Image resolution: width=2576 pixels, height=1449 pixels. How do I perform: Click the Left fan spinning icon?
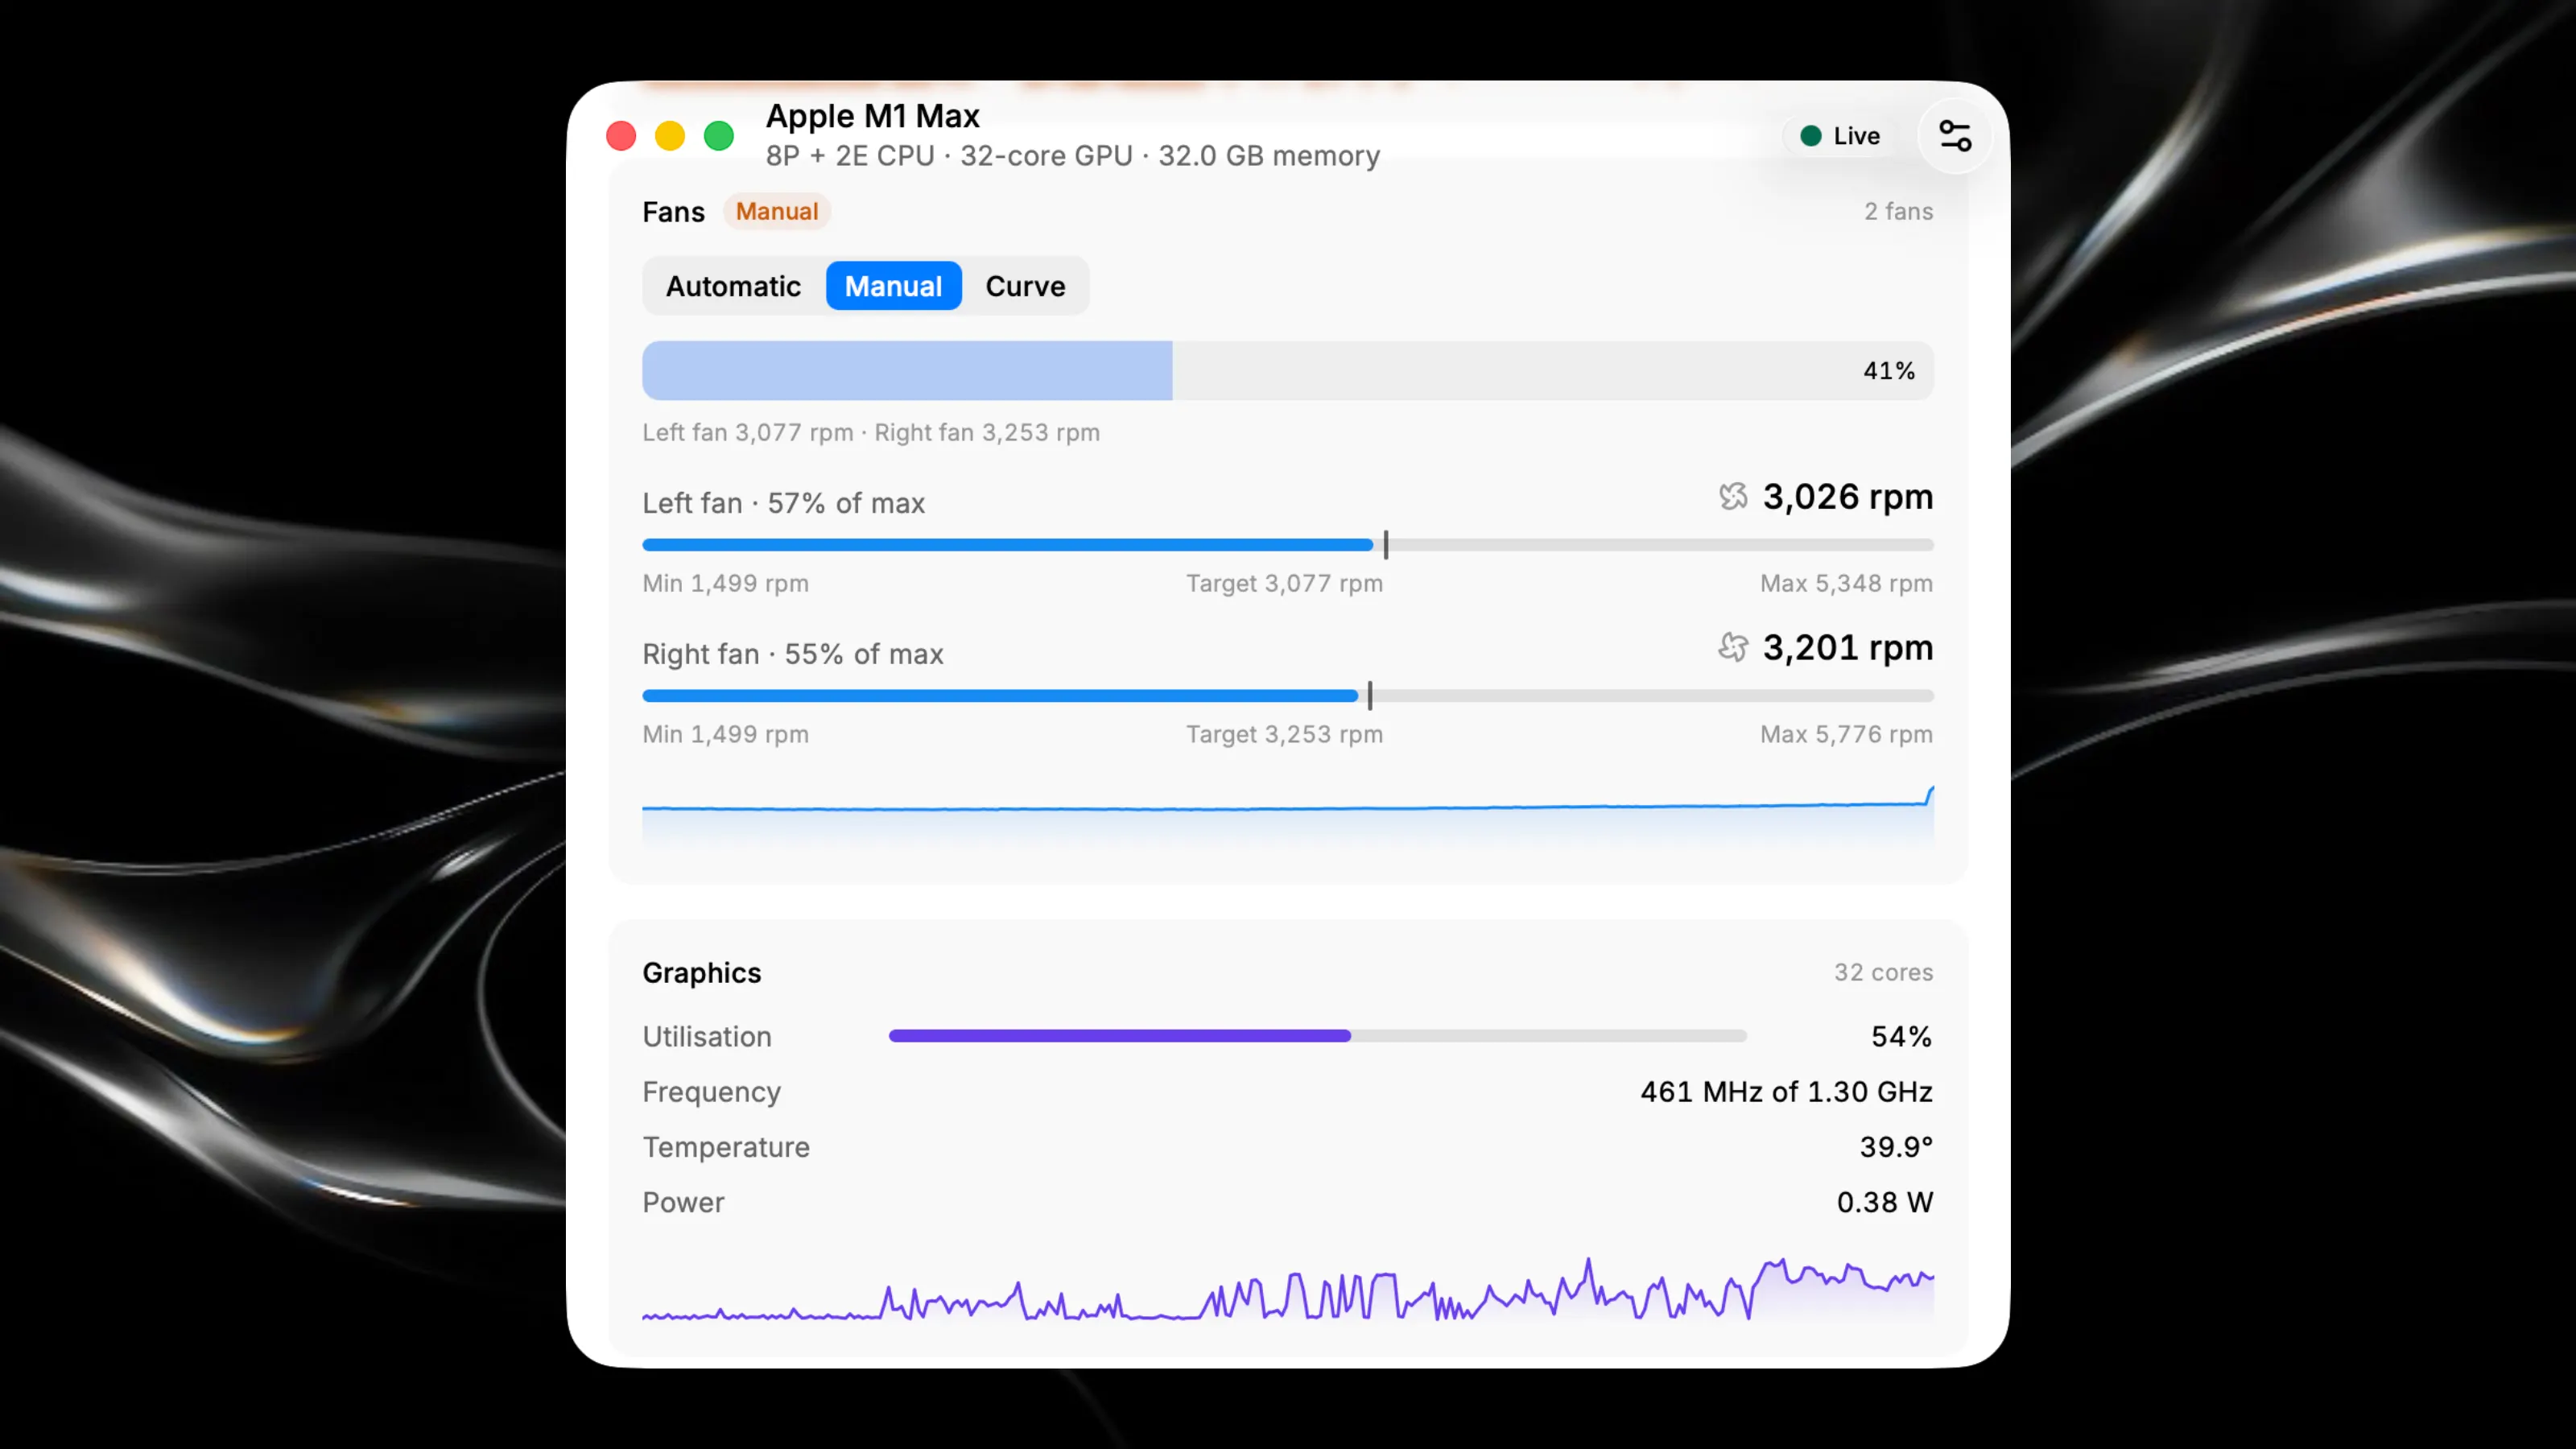[1733, 496]
